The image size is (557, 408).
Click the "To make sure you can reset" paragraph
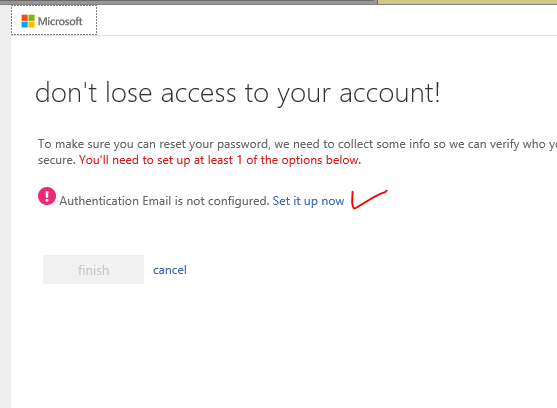[297, 152]
